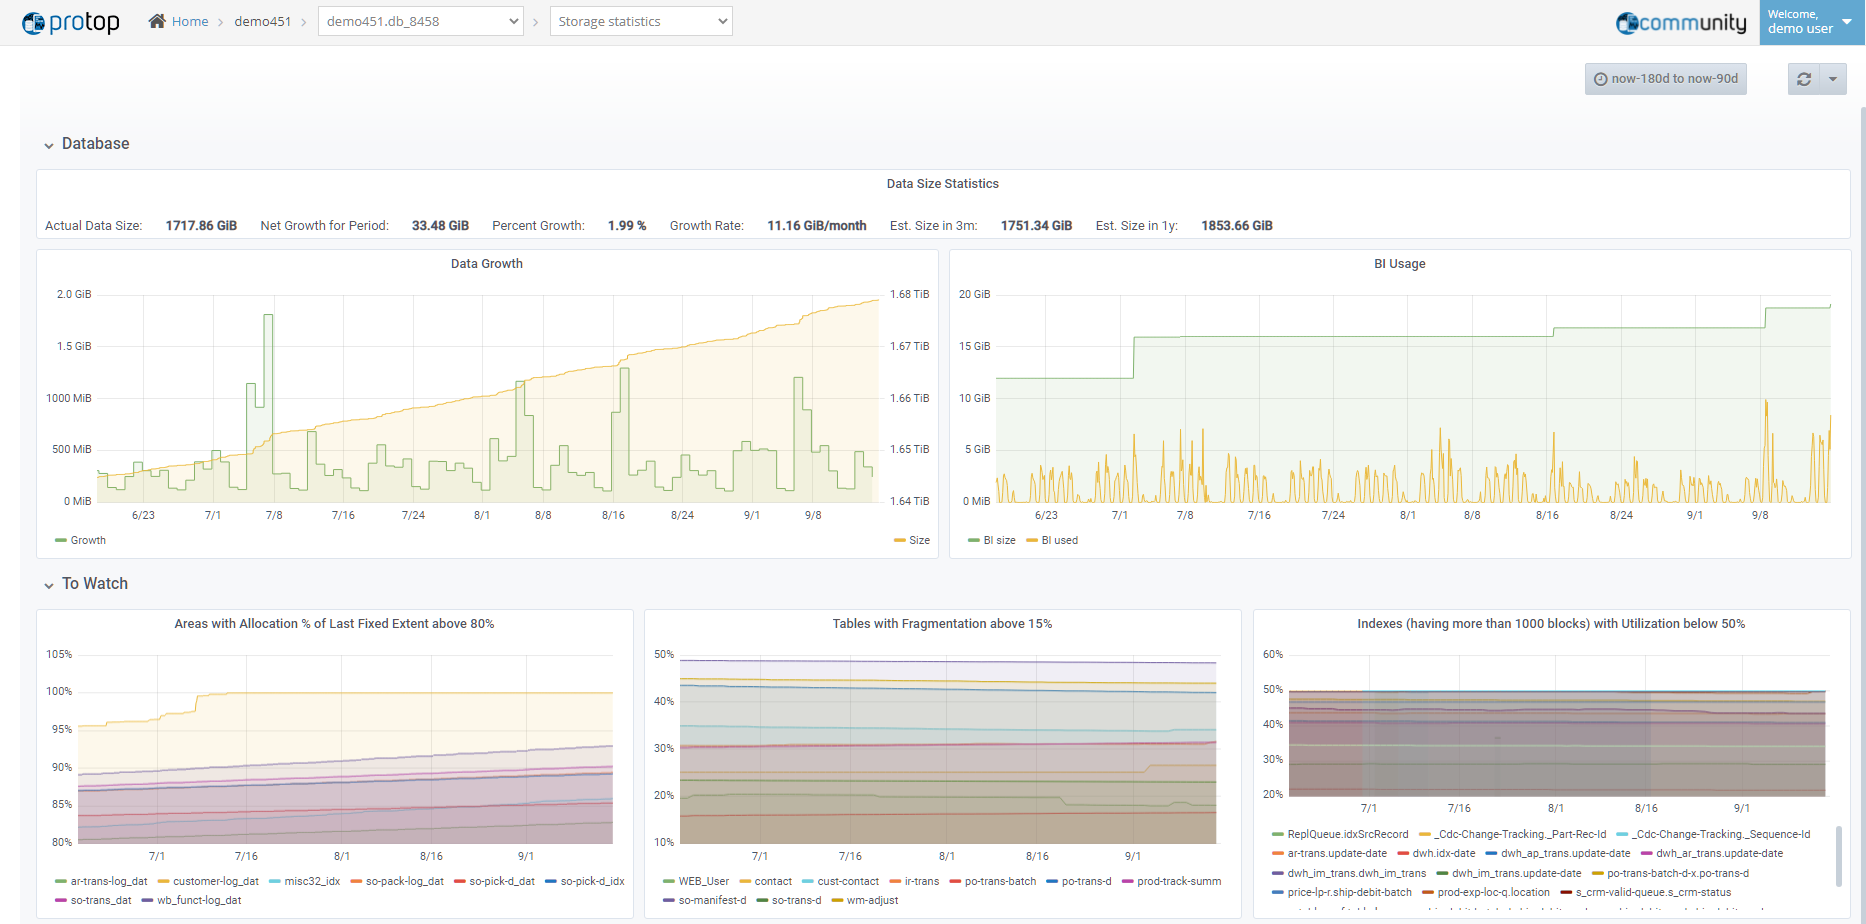Open the now-180d to now-90d time picker

click(1666, 79)
